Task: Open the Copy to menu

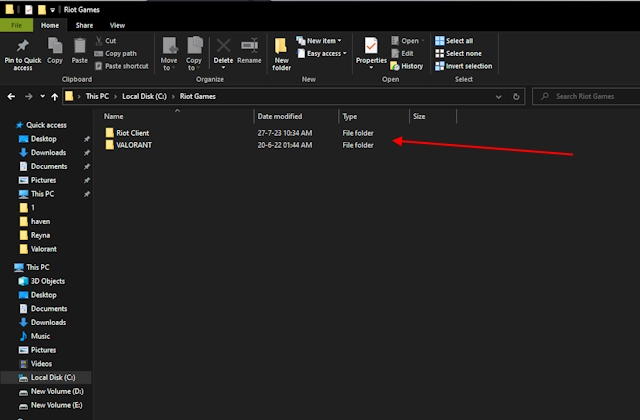Action: point(194,54)
